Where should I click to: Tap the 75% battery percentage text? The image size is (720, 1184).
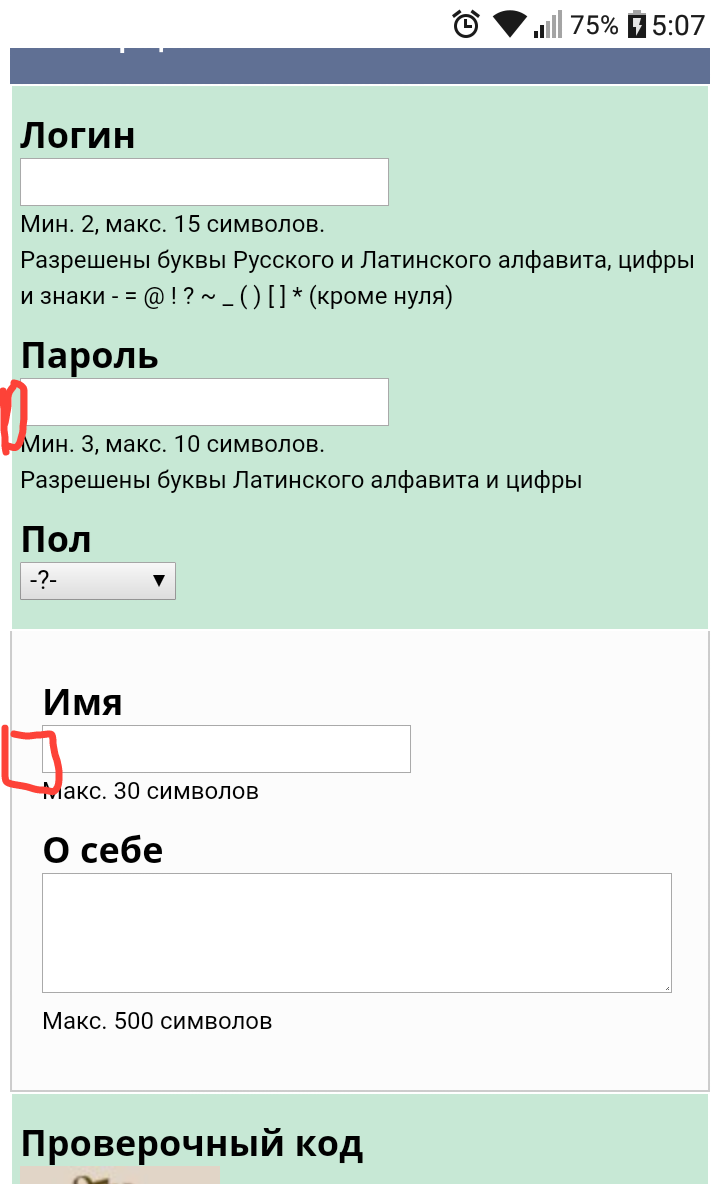[595, 24]
